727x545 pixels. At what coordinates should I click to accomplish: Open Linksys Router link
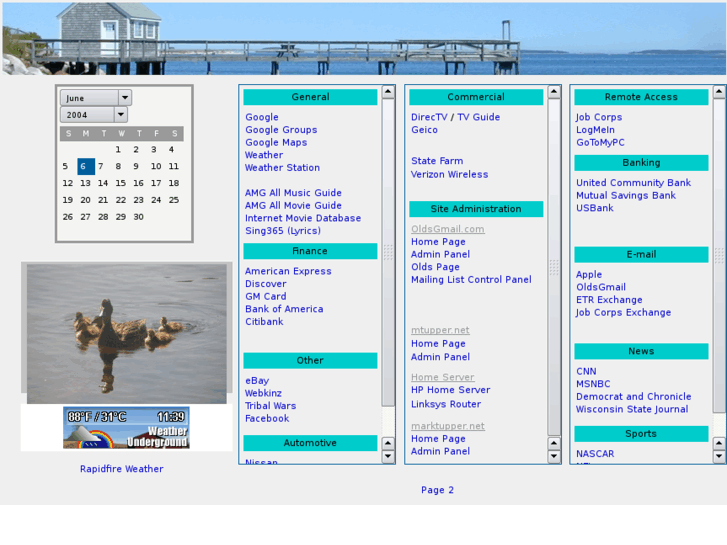(446, 404)
